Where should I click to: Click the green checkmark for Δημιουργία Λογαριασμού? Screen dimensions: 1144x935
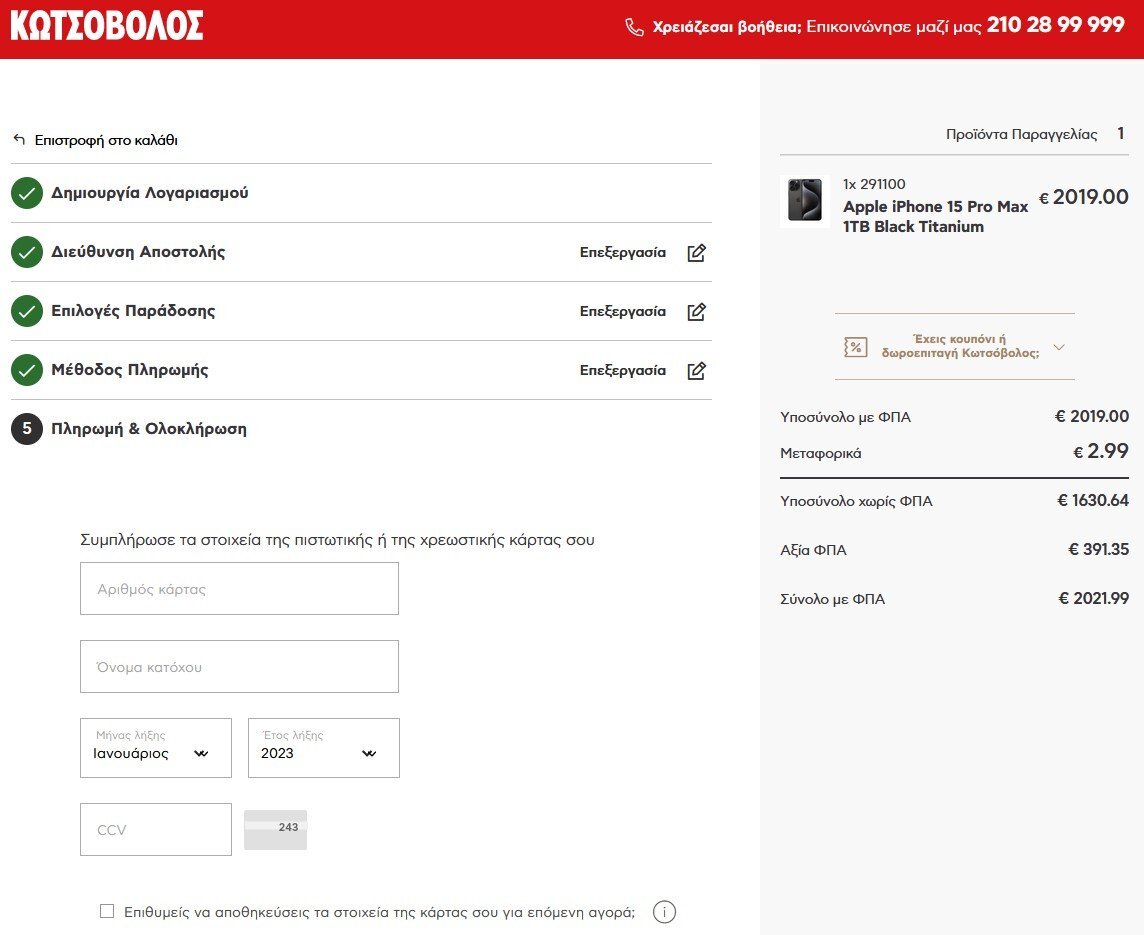tap(27, 193)
